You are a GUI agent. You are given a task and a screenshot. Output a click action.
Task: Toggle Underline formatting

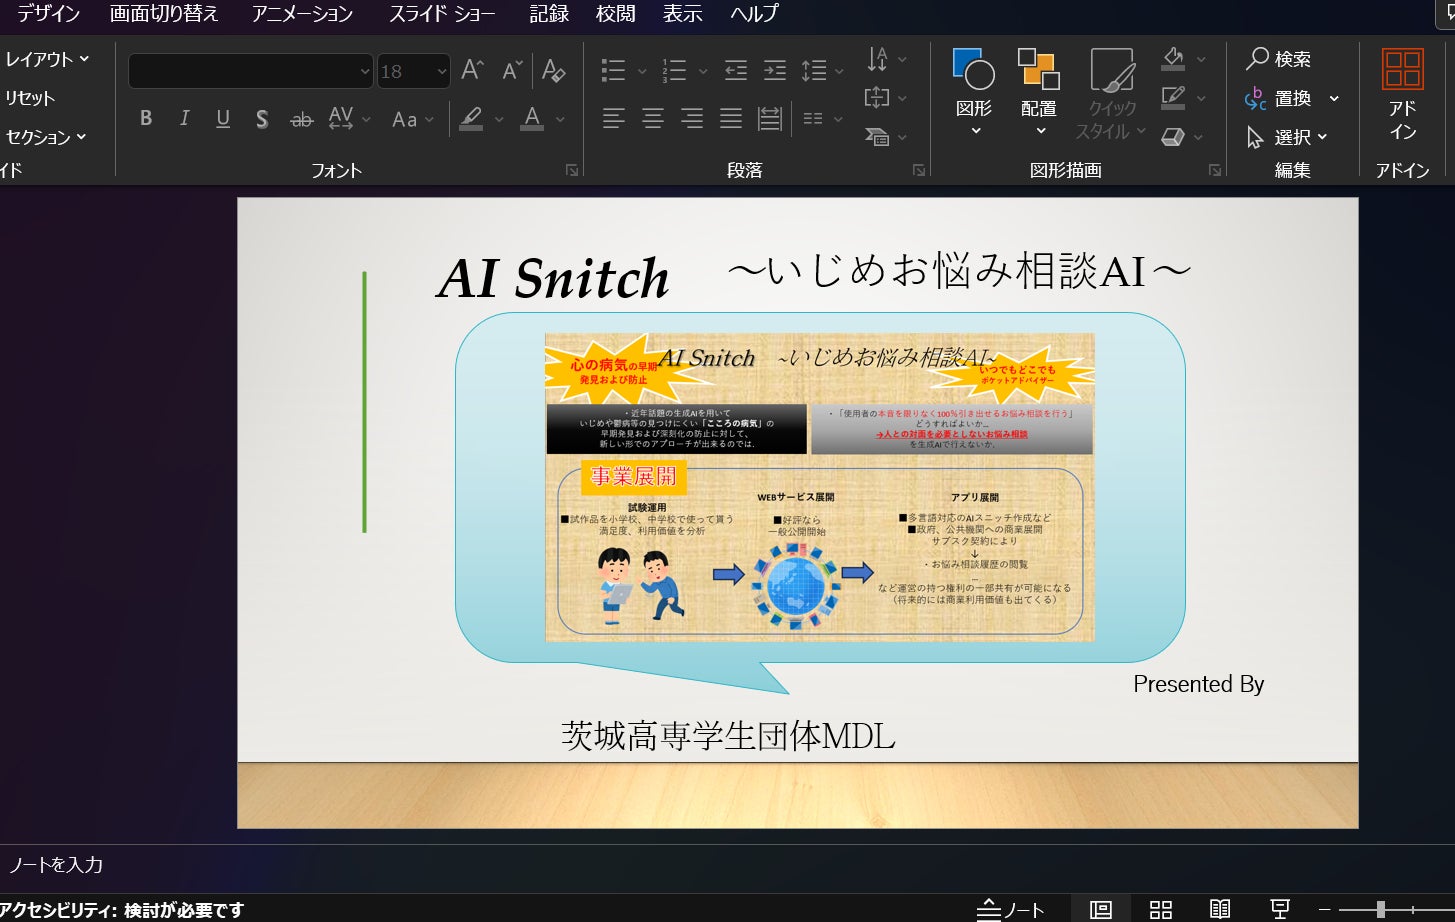(x=223, y=119)
